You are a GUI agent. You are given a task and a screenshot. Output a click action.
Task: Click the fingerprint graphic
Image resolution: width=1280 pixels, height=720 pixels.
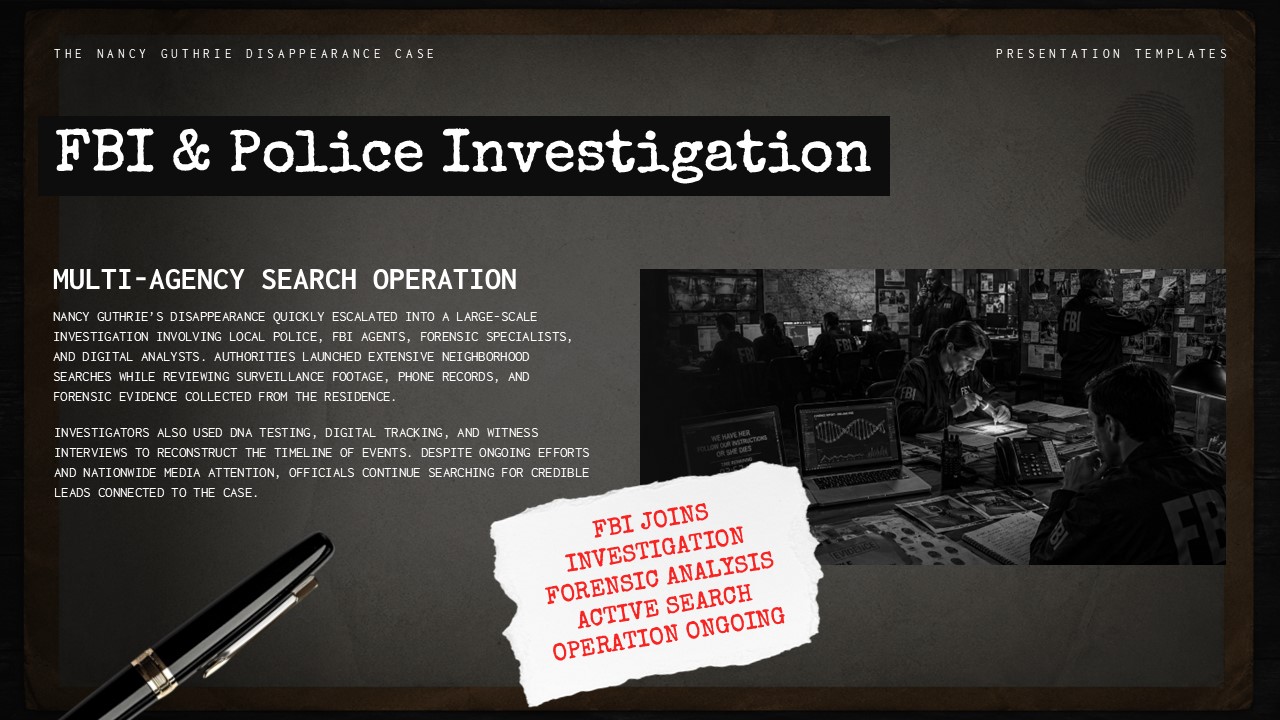[x=1140, y=165]
